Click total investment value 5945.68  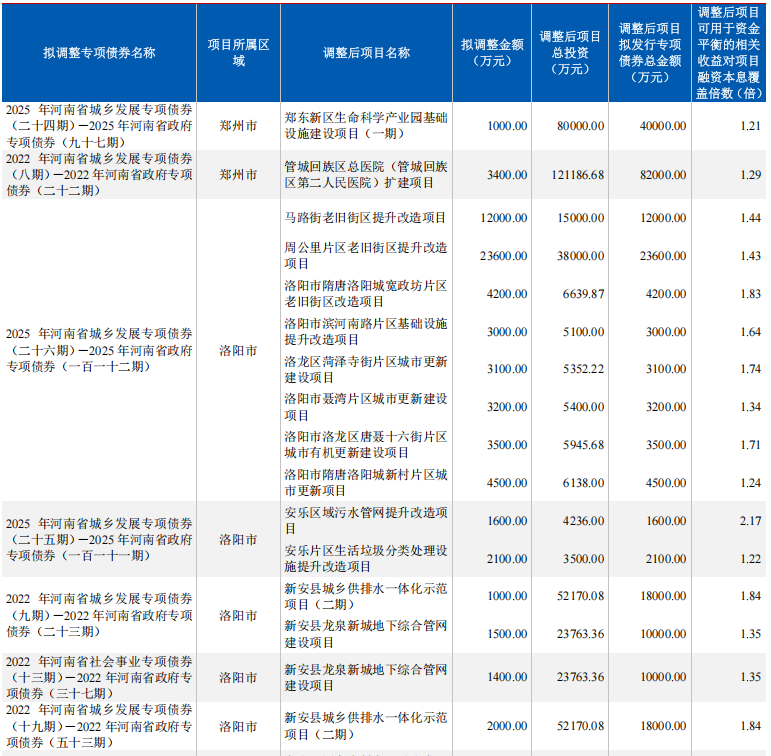pos(583,445)
